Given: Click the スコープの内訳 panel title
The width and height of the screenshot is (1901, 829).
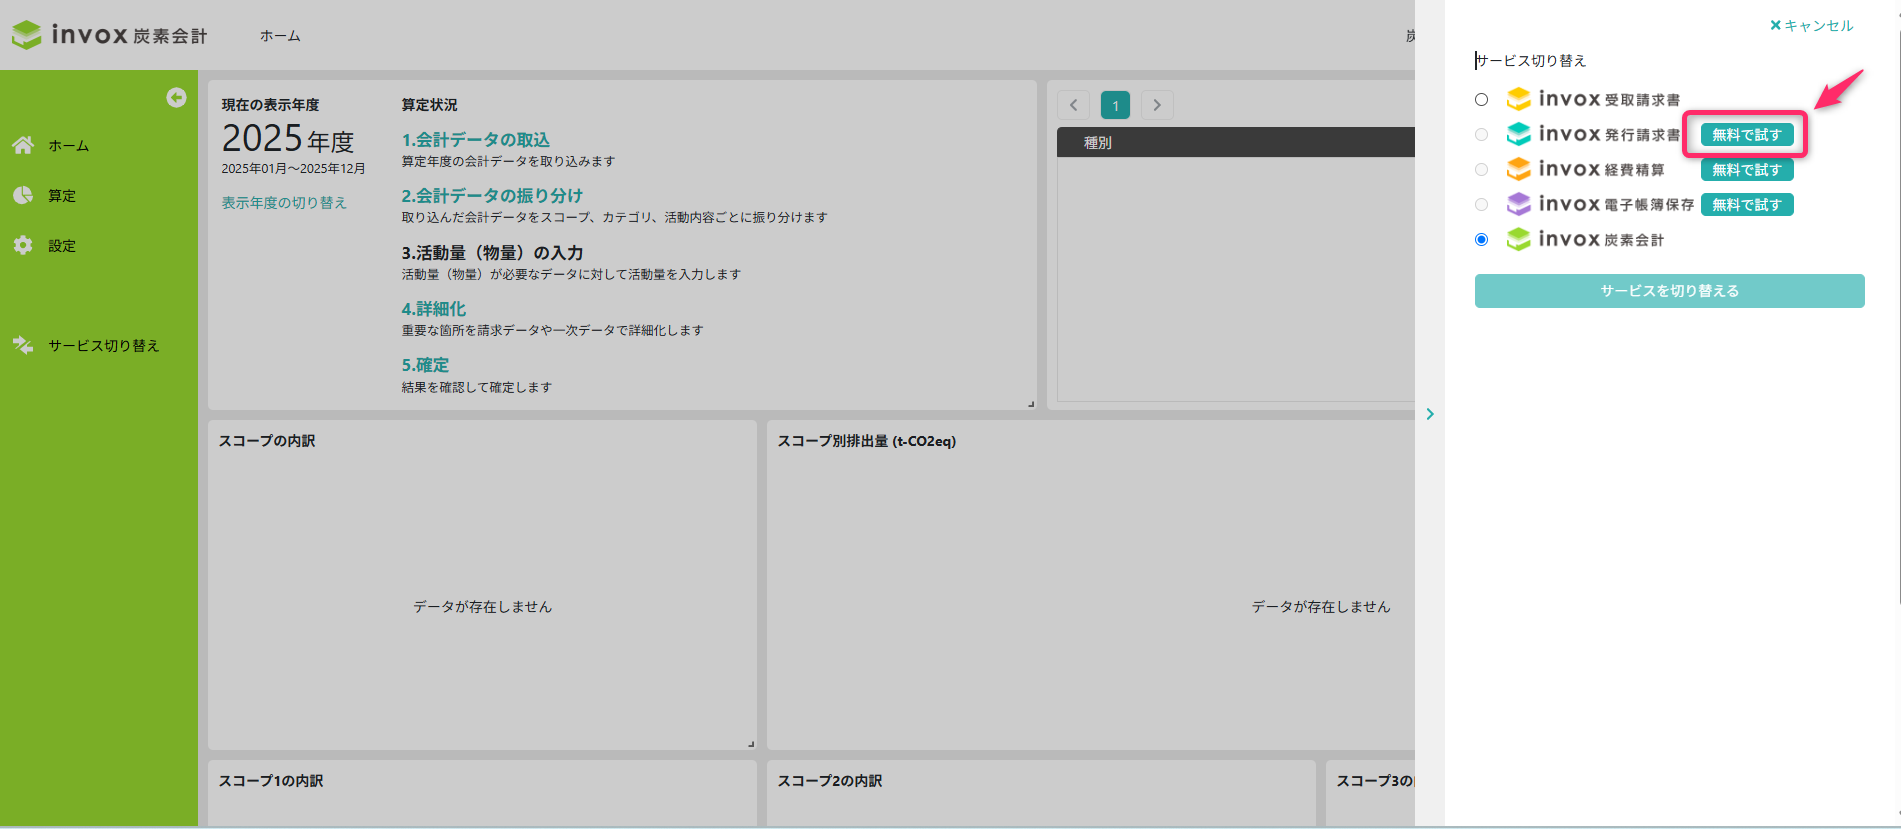Looking at the screenshot, I should pyautogui.click(x=267, y=441).
